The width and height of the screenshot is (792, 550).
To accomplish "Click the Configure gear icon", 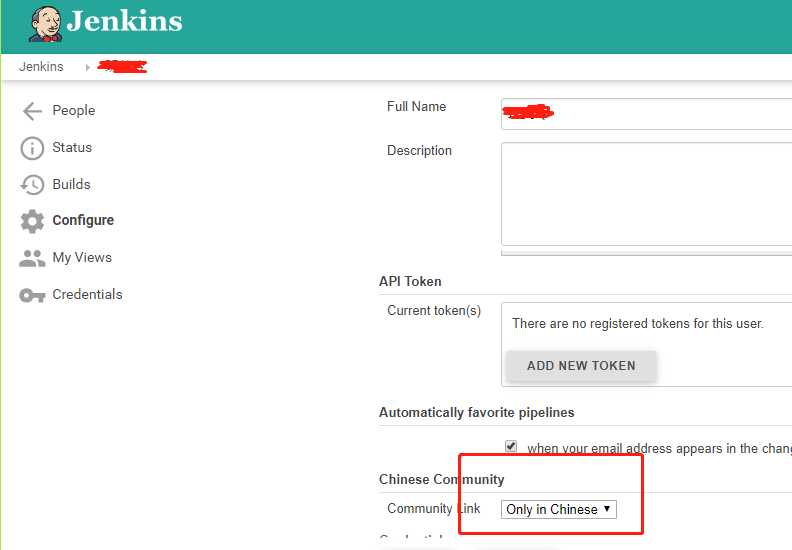I will (32, 221).
